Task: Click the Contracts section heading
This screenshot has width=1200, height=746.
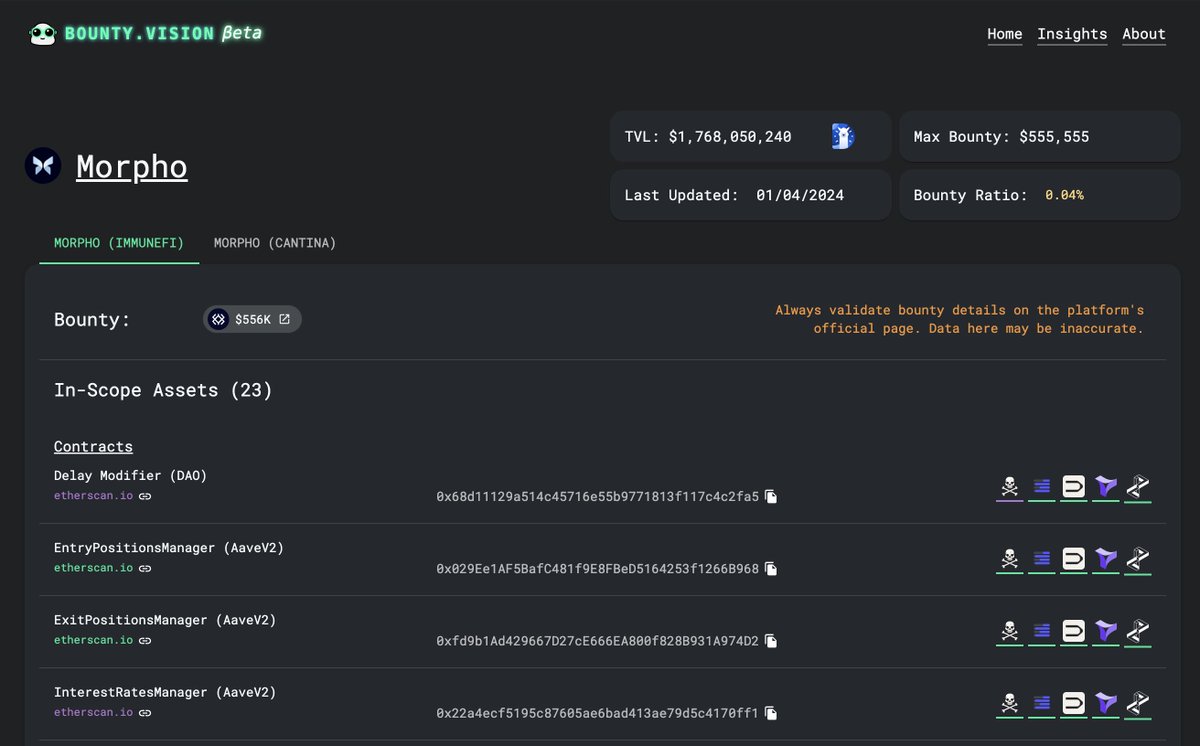Action: click(93, 447)
